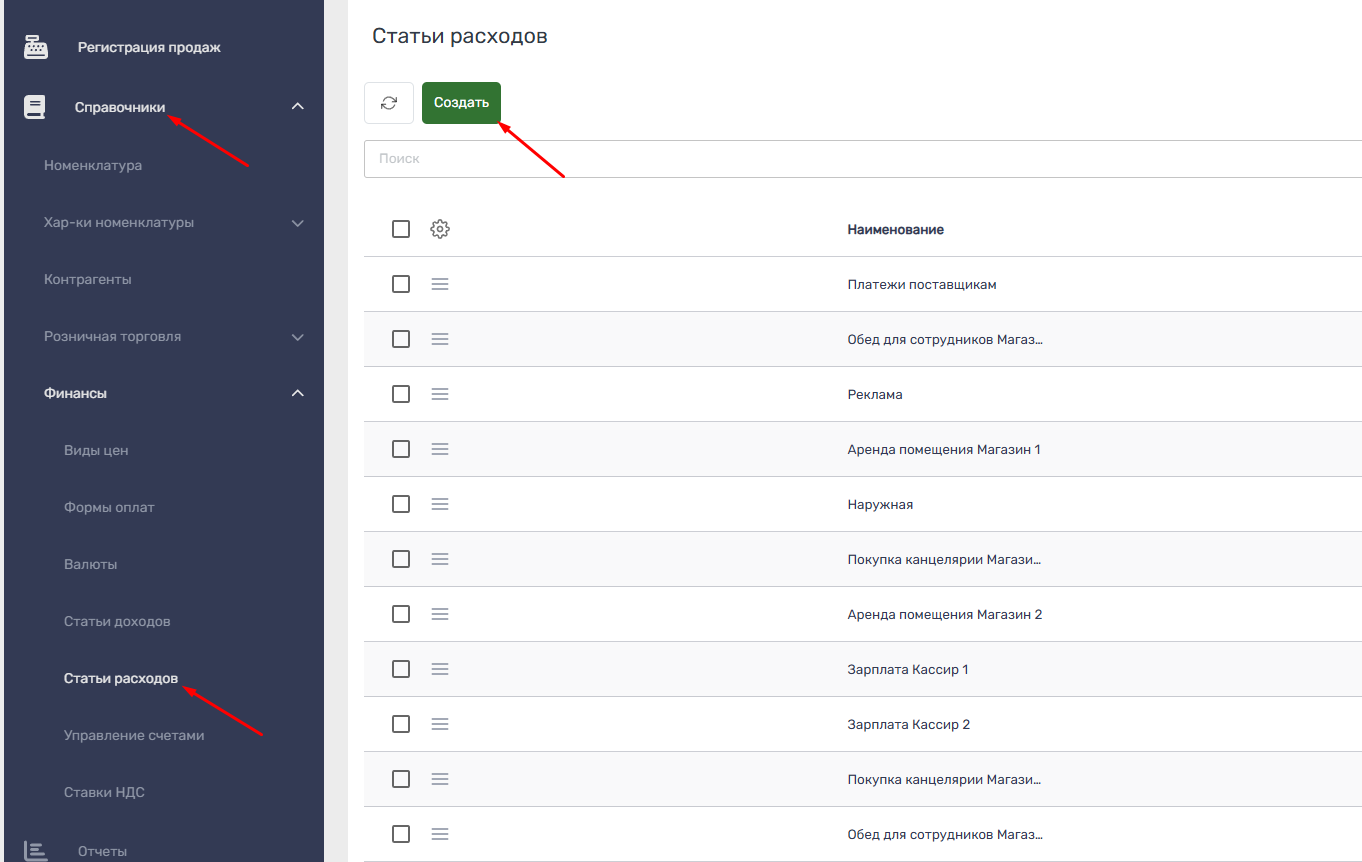Collapse the Финансы submenu chevron

tap(297, 394)
